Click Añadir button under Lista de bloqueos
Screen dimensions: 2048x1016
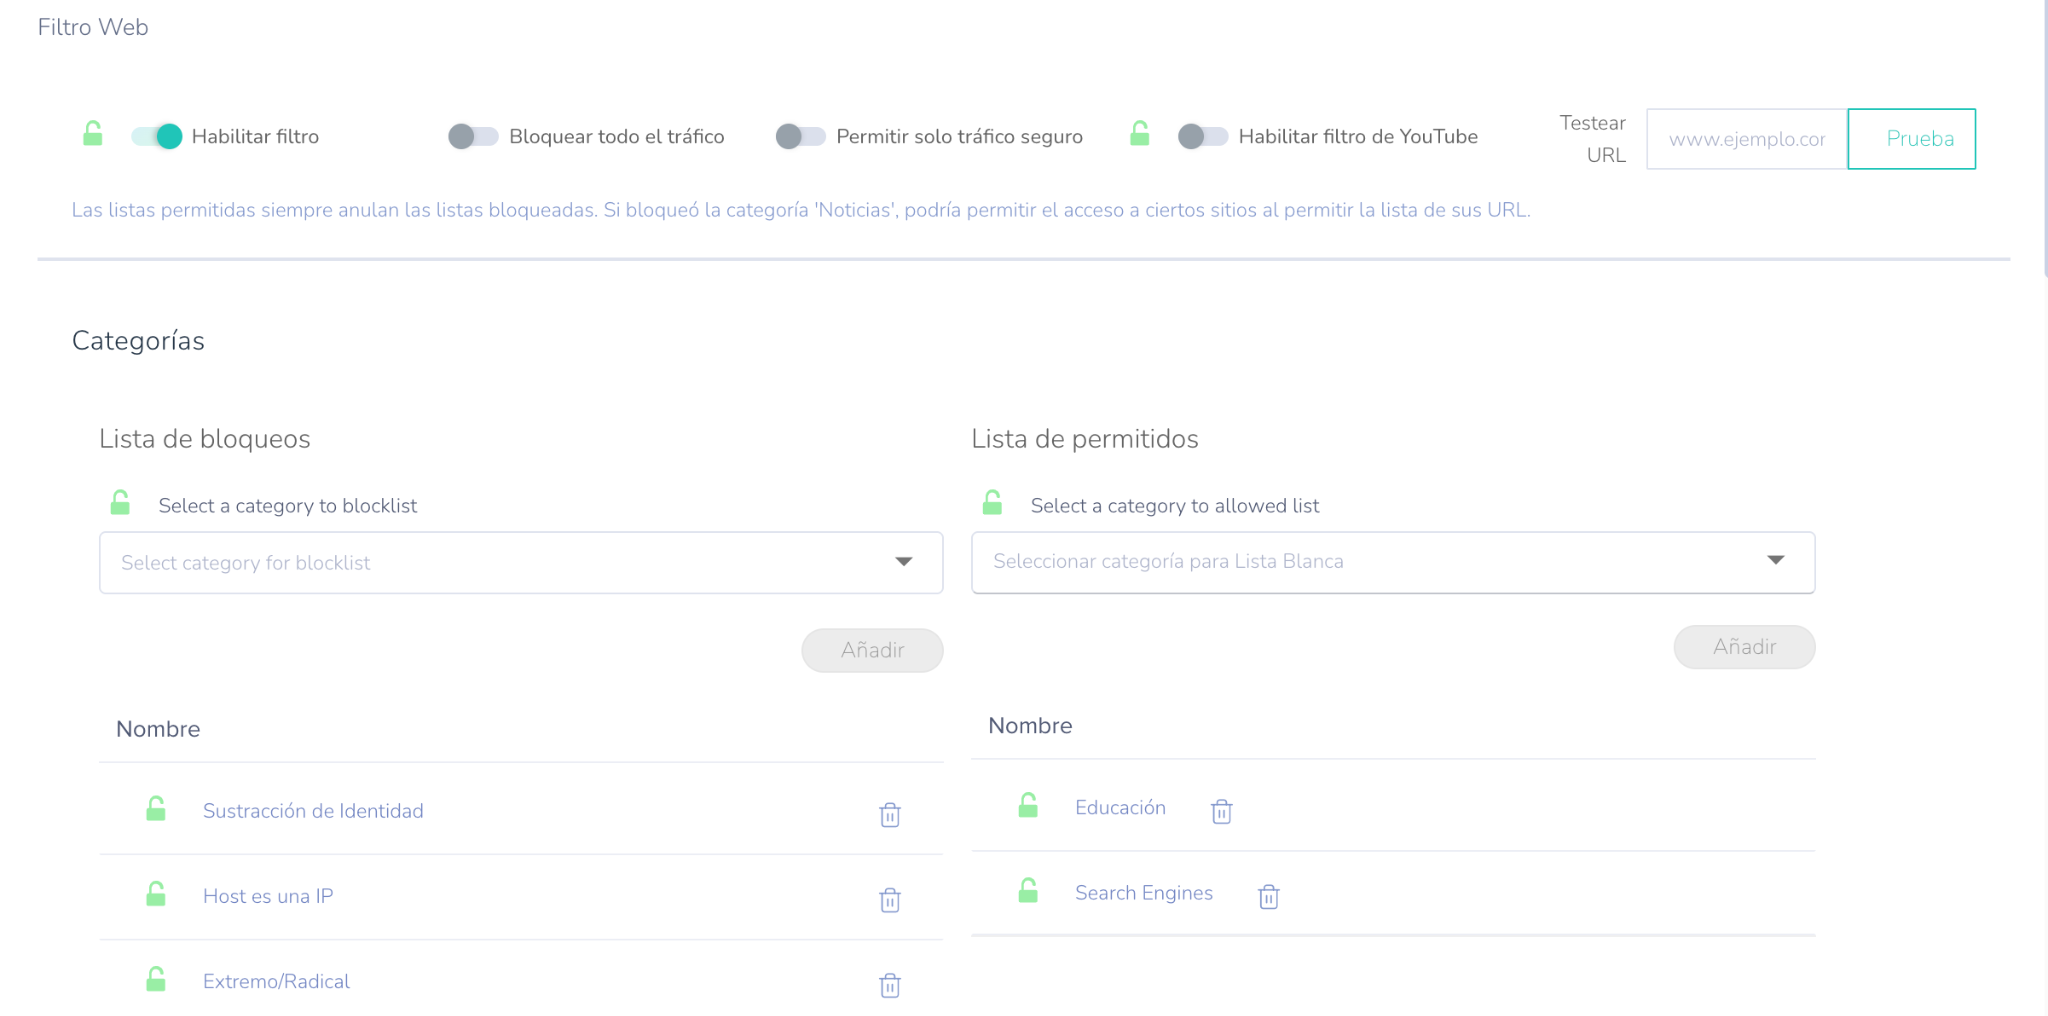click(x=871, y=650)
